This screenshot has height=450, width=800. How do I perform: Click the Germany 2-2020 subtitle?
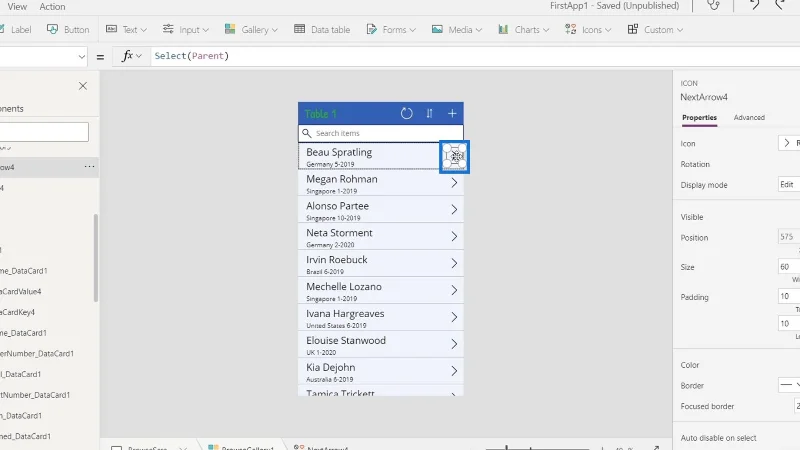(x=330, y=245)
